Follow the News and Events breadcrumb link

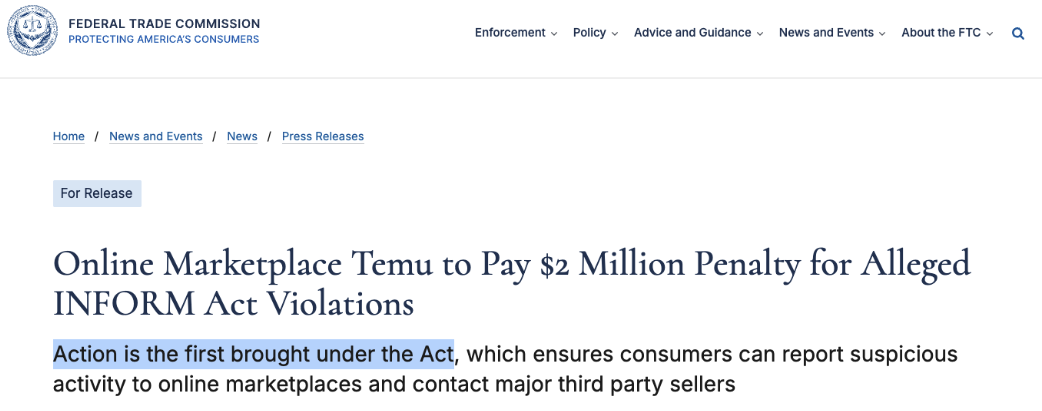click(156, 136)
